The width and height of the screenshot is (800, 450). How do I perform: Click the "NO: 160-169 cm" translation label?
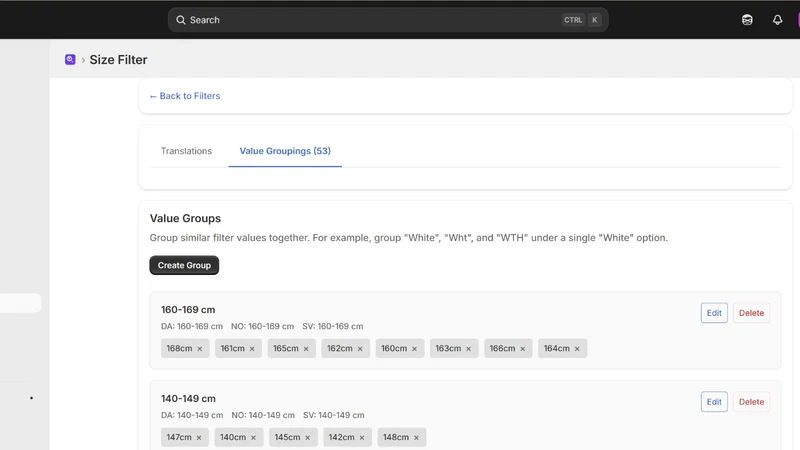coord(262,326)
